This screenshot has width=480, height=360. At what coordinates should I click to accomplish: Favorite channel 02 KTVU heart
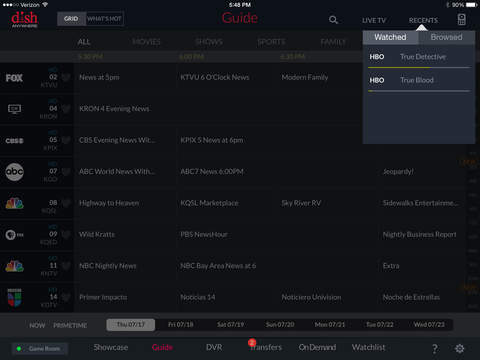click(x=66, y=77)
